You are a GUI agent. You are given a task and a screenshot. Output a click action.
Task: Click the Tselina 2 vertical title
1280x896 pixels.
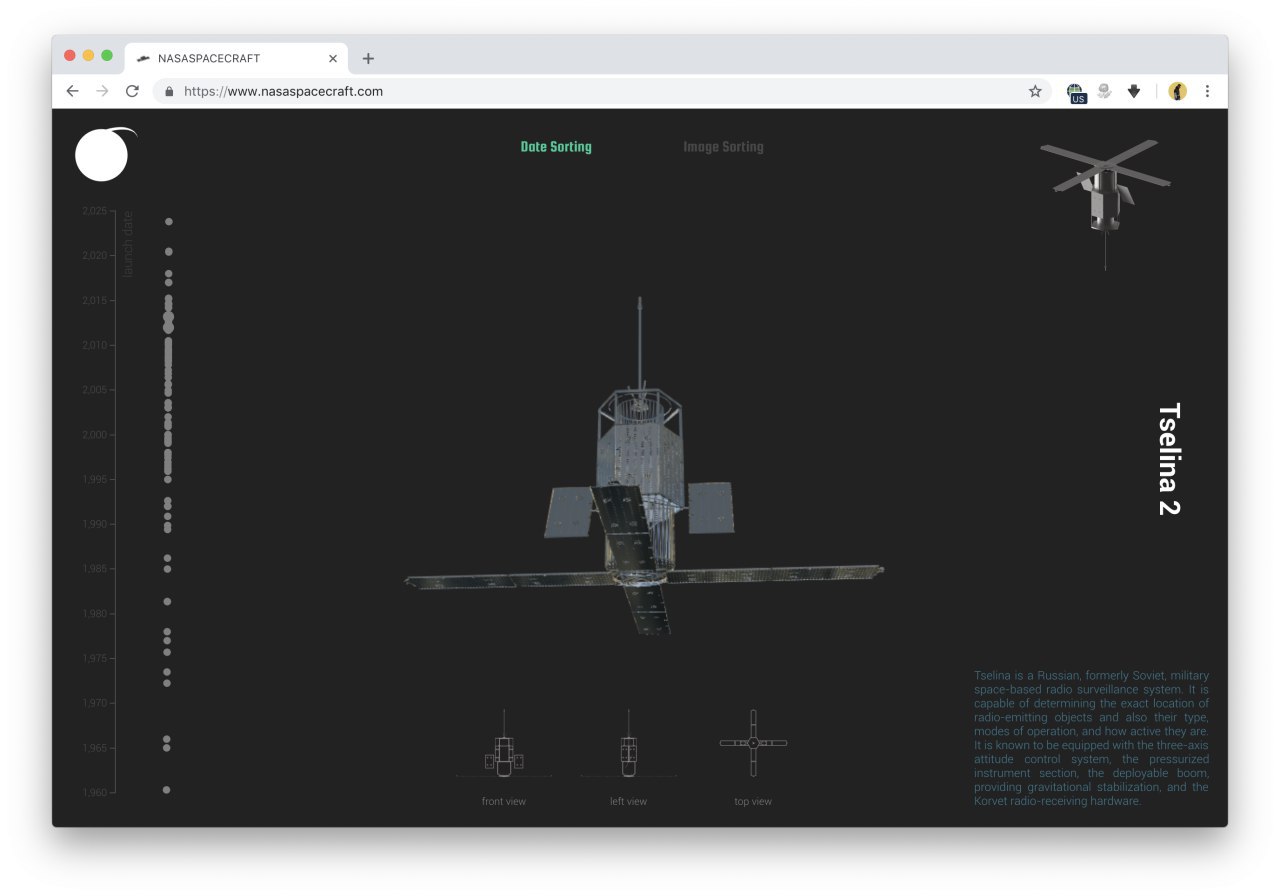[1169, 459]
